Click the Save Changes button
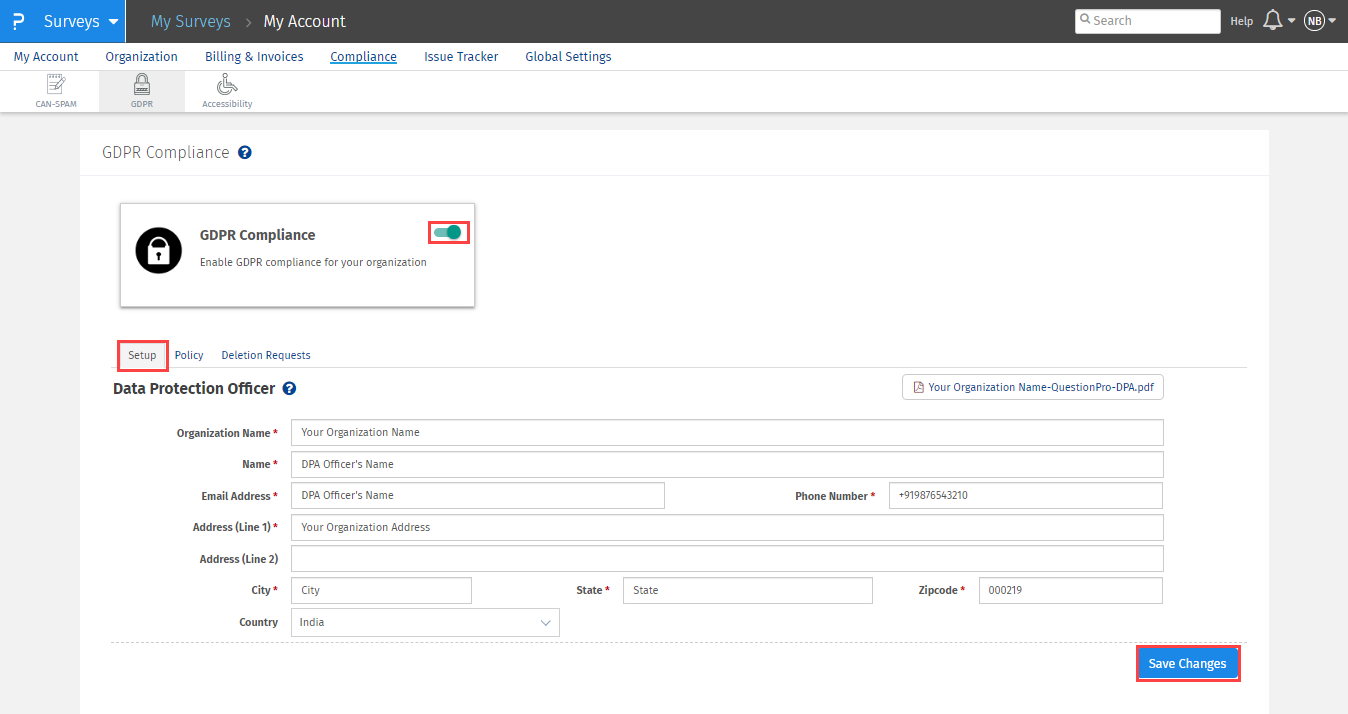This screenshot has width=1348, height=714. pyautogui.click(x=1187, y=664)
